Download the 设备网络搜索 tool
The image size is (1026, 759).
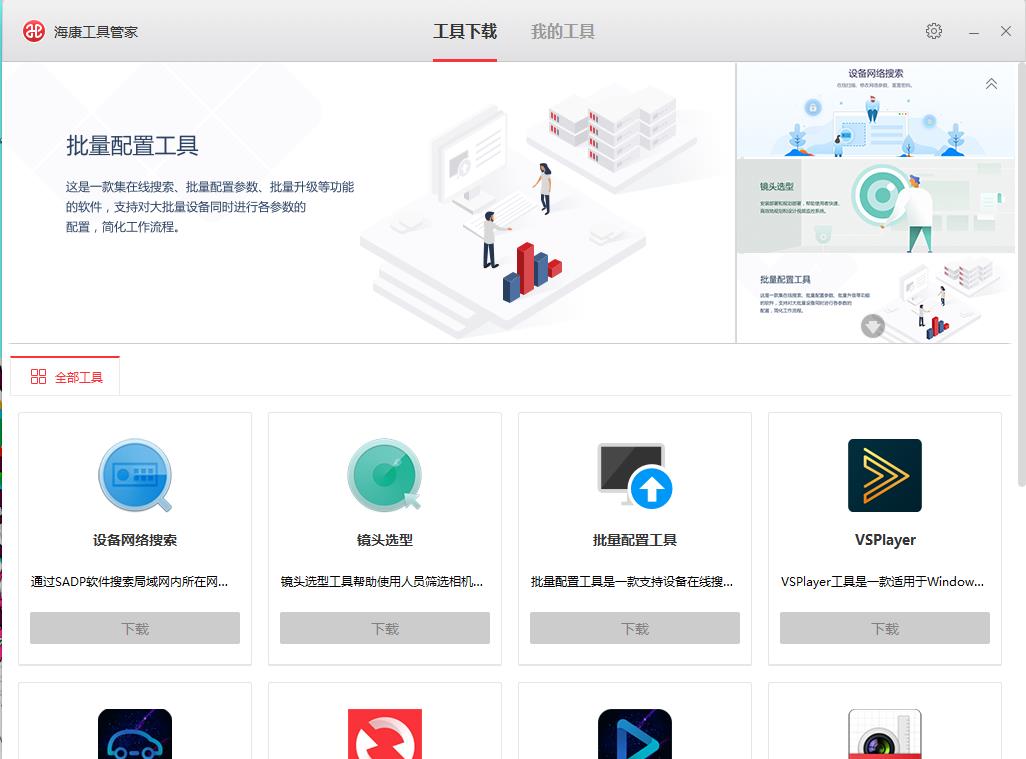135,628
